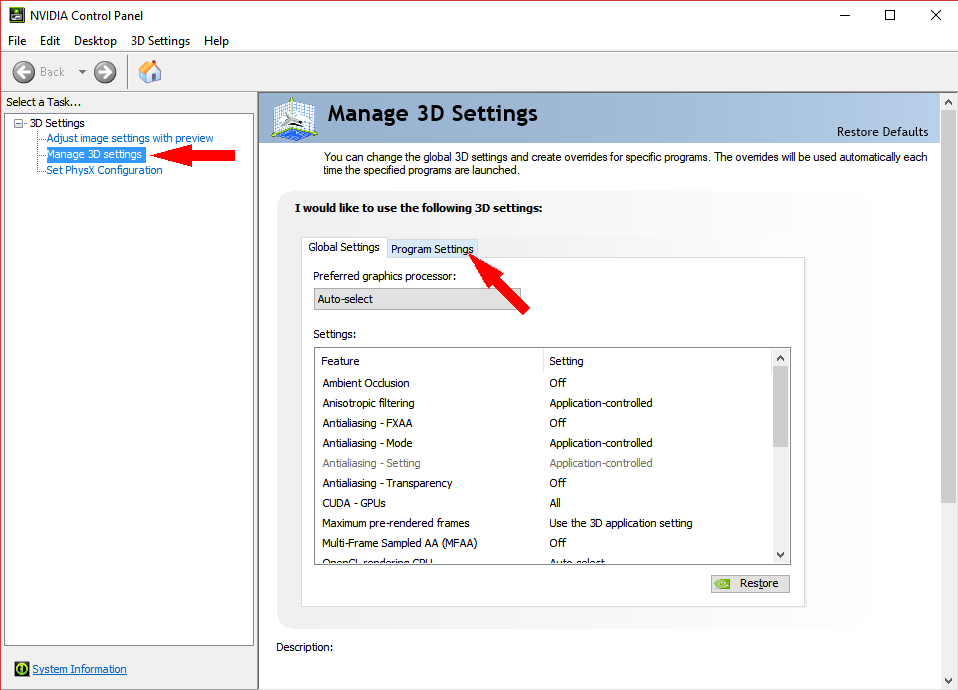
Task: Open the Back history dropdown arrow
Action: pyautogui.click(x=82, y=72)
